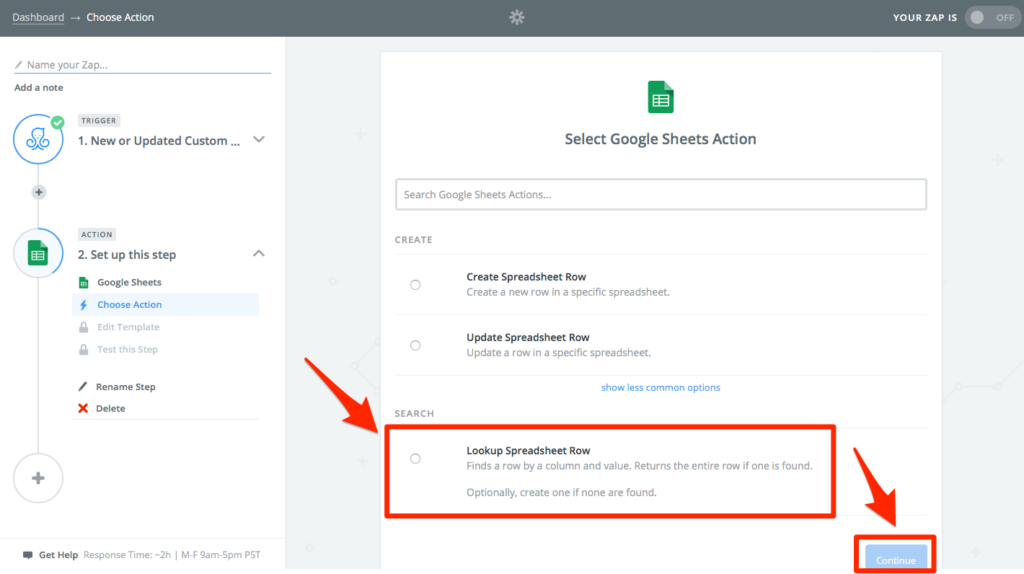This screenshot has width=1024, height=574.
Task: Click 'Lookup Spreadsheet Row' title text
Action: (x=528, y=451)
